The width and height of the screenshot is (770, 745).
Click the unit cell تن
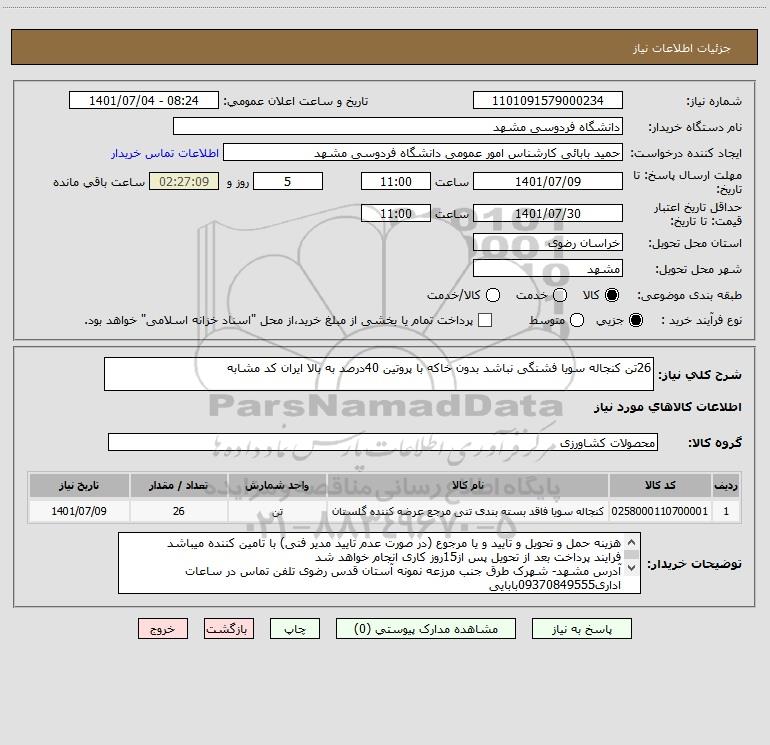point(277,511)
